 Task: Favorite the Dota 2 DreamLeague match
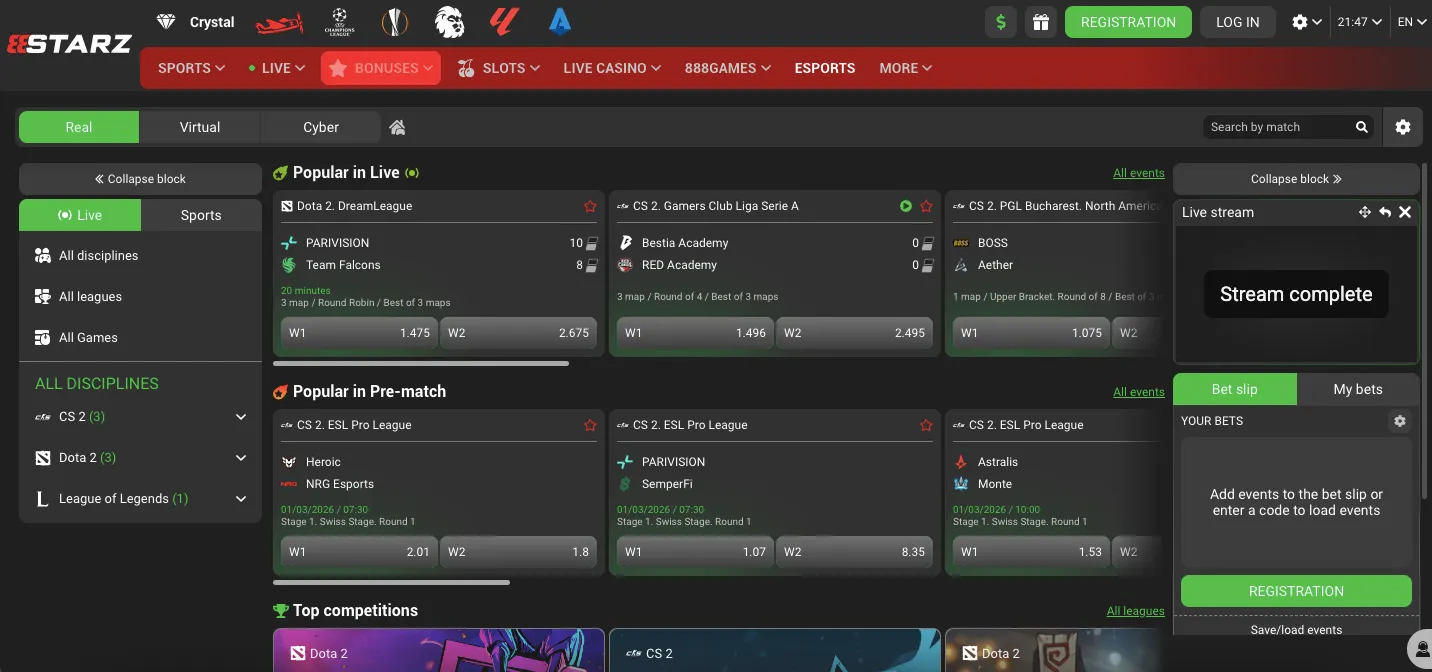click(x=590, y=206)
